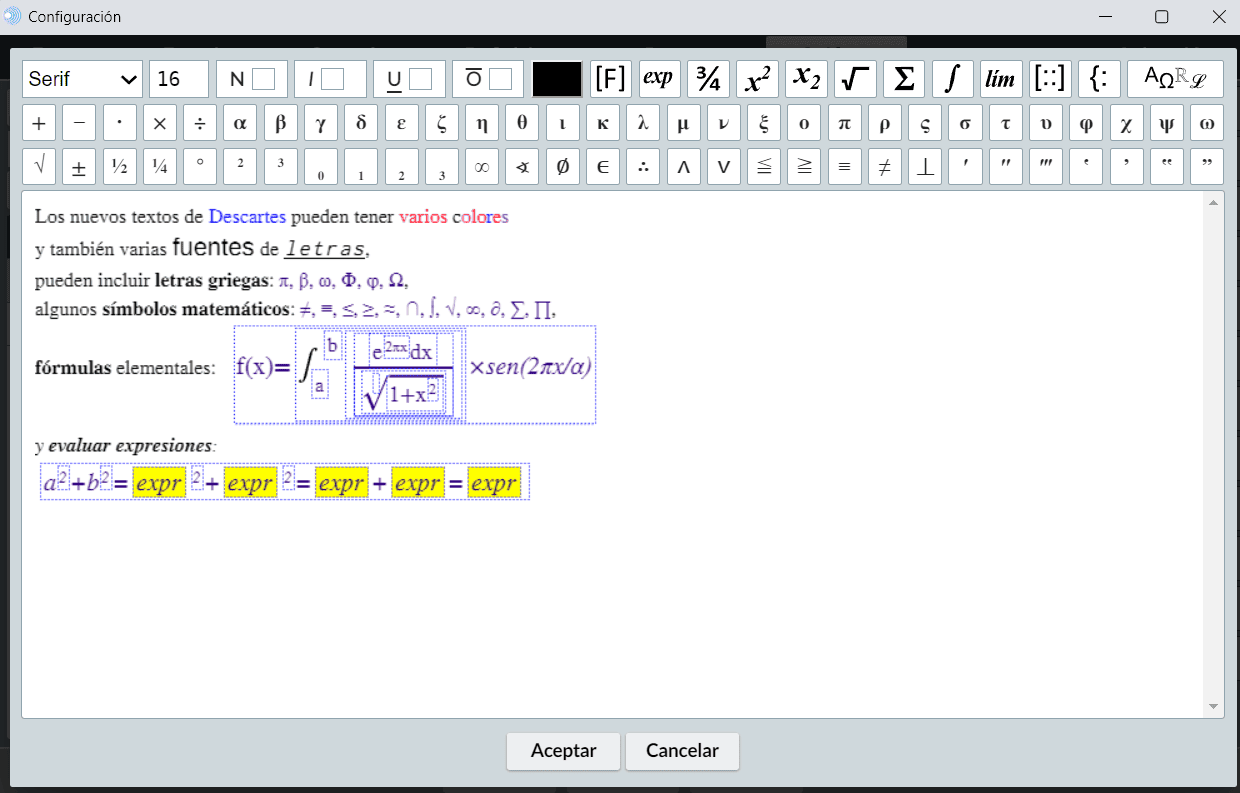Insert a square root formula

855,79
